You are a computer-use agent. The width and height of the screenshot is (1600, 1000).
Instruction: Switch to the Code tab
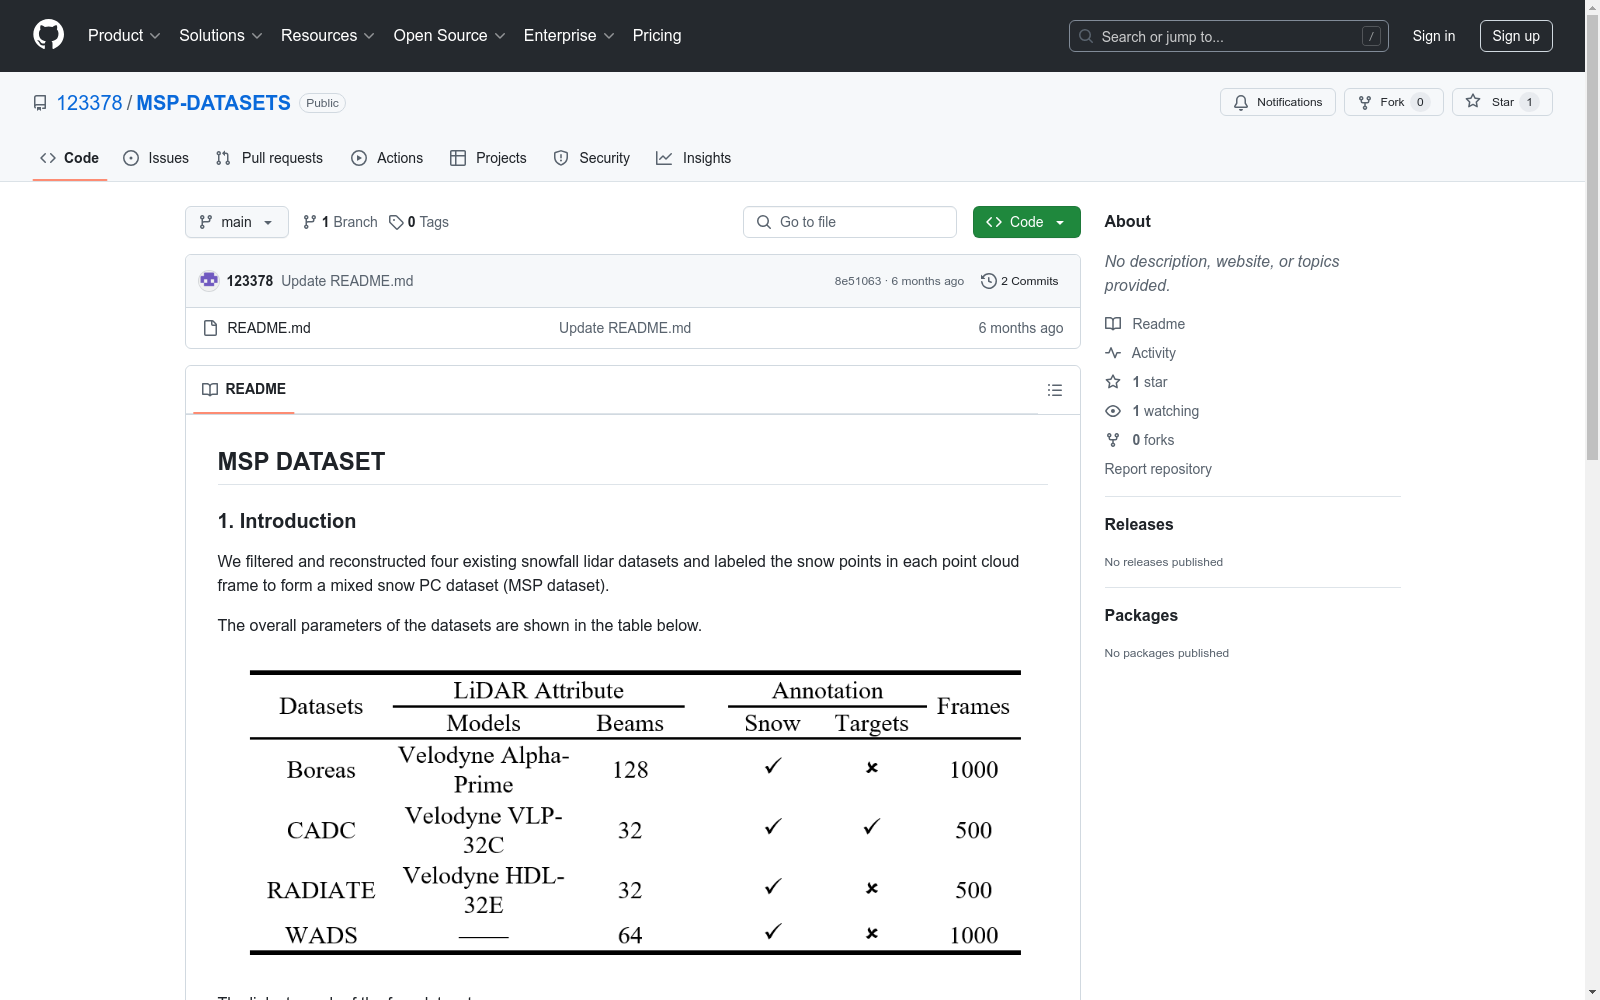click(70, 158)
